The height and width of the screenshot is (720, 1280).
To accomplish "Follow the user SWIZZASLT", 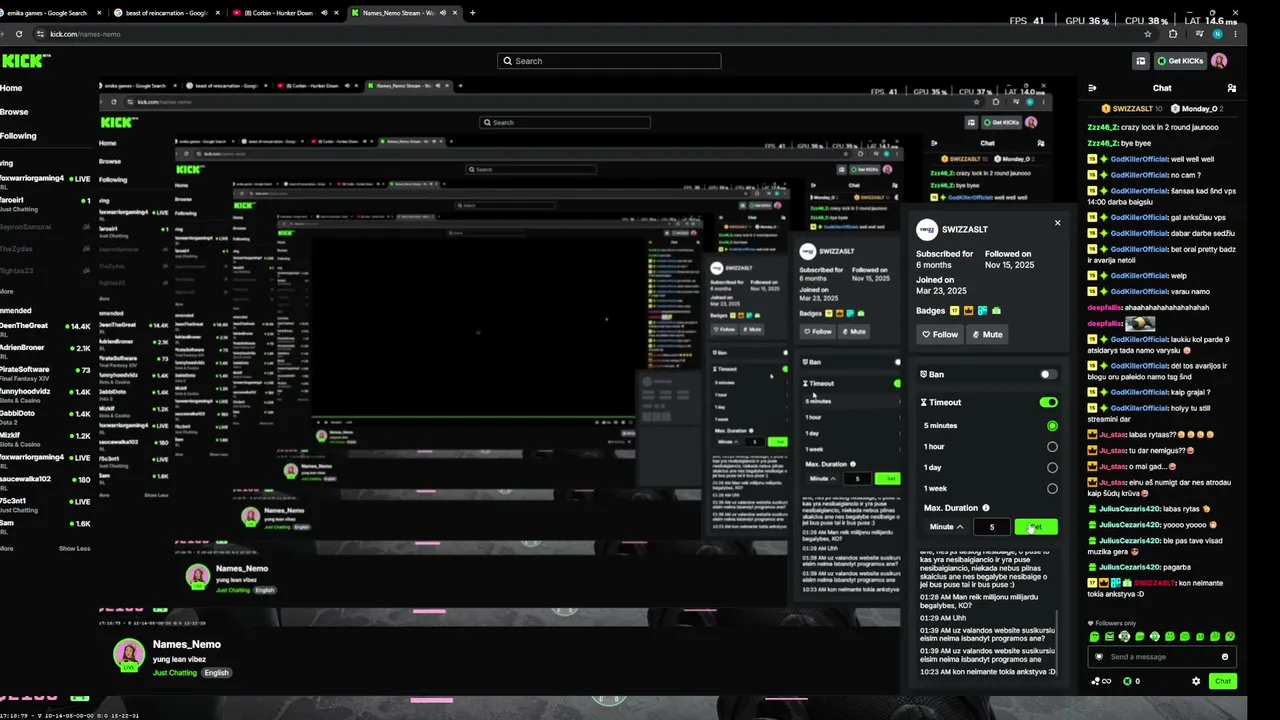I will (x=940, y=334).
